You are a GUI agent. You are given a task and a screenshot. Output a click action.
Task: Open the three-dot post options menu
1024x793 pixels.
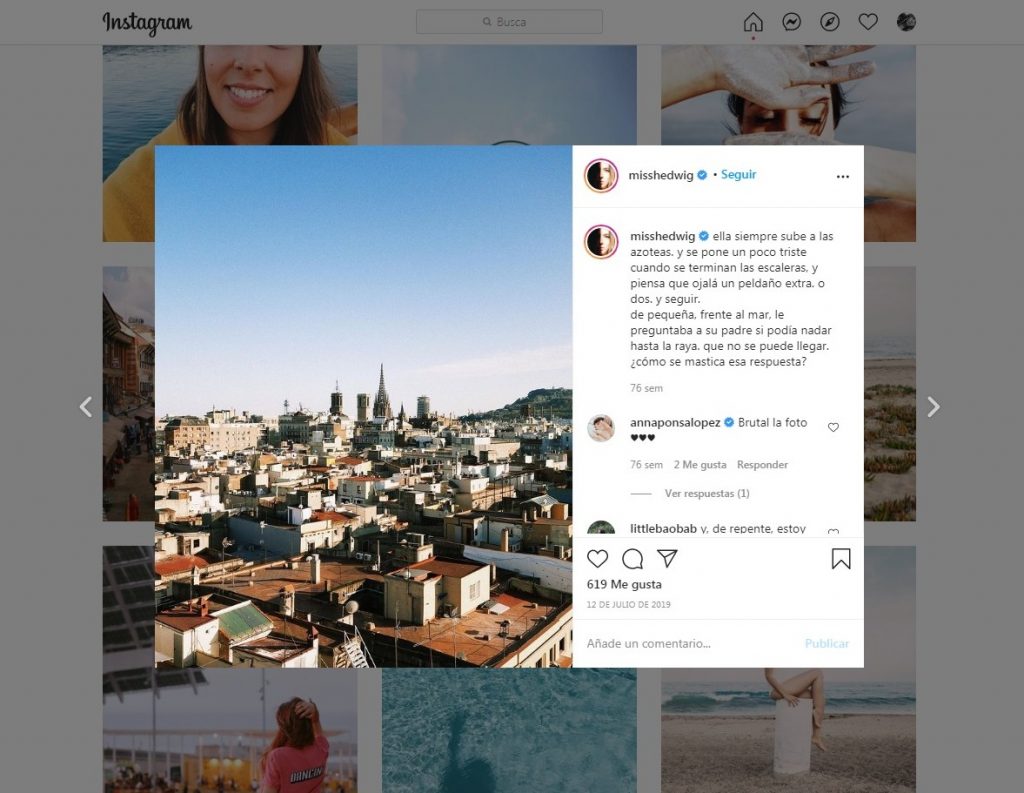pos(842,176)
